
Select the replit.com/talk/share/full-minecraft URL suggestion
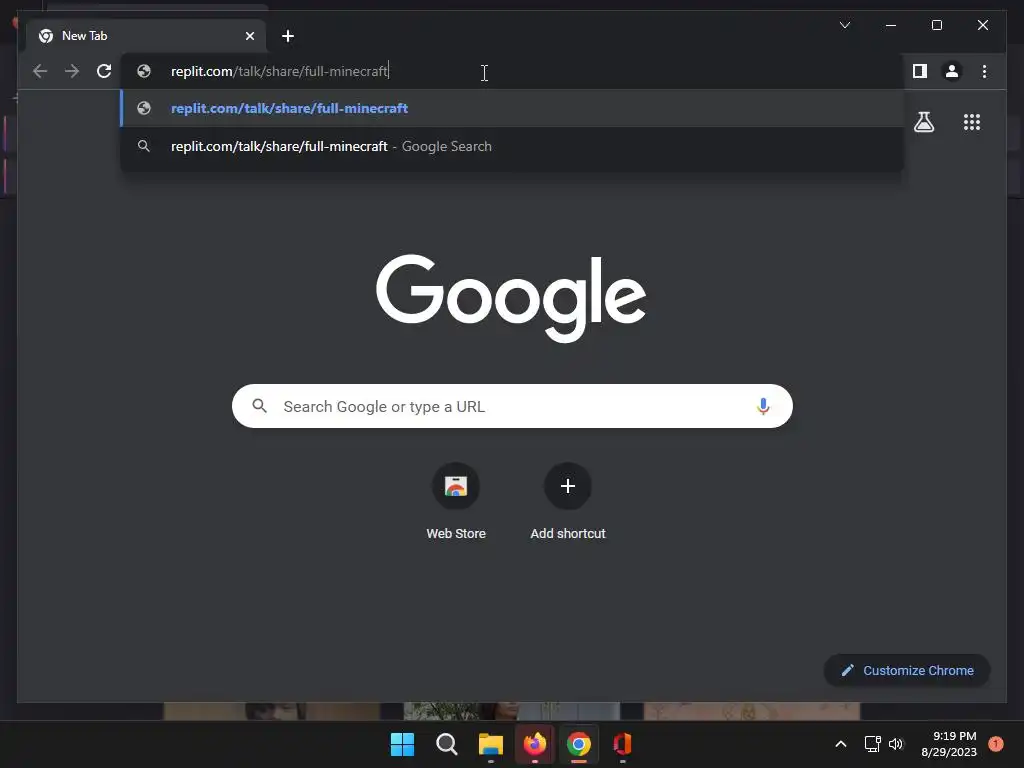(513, 108)
